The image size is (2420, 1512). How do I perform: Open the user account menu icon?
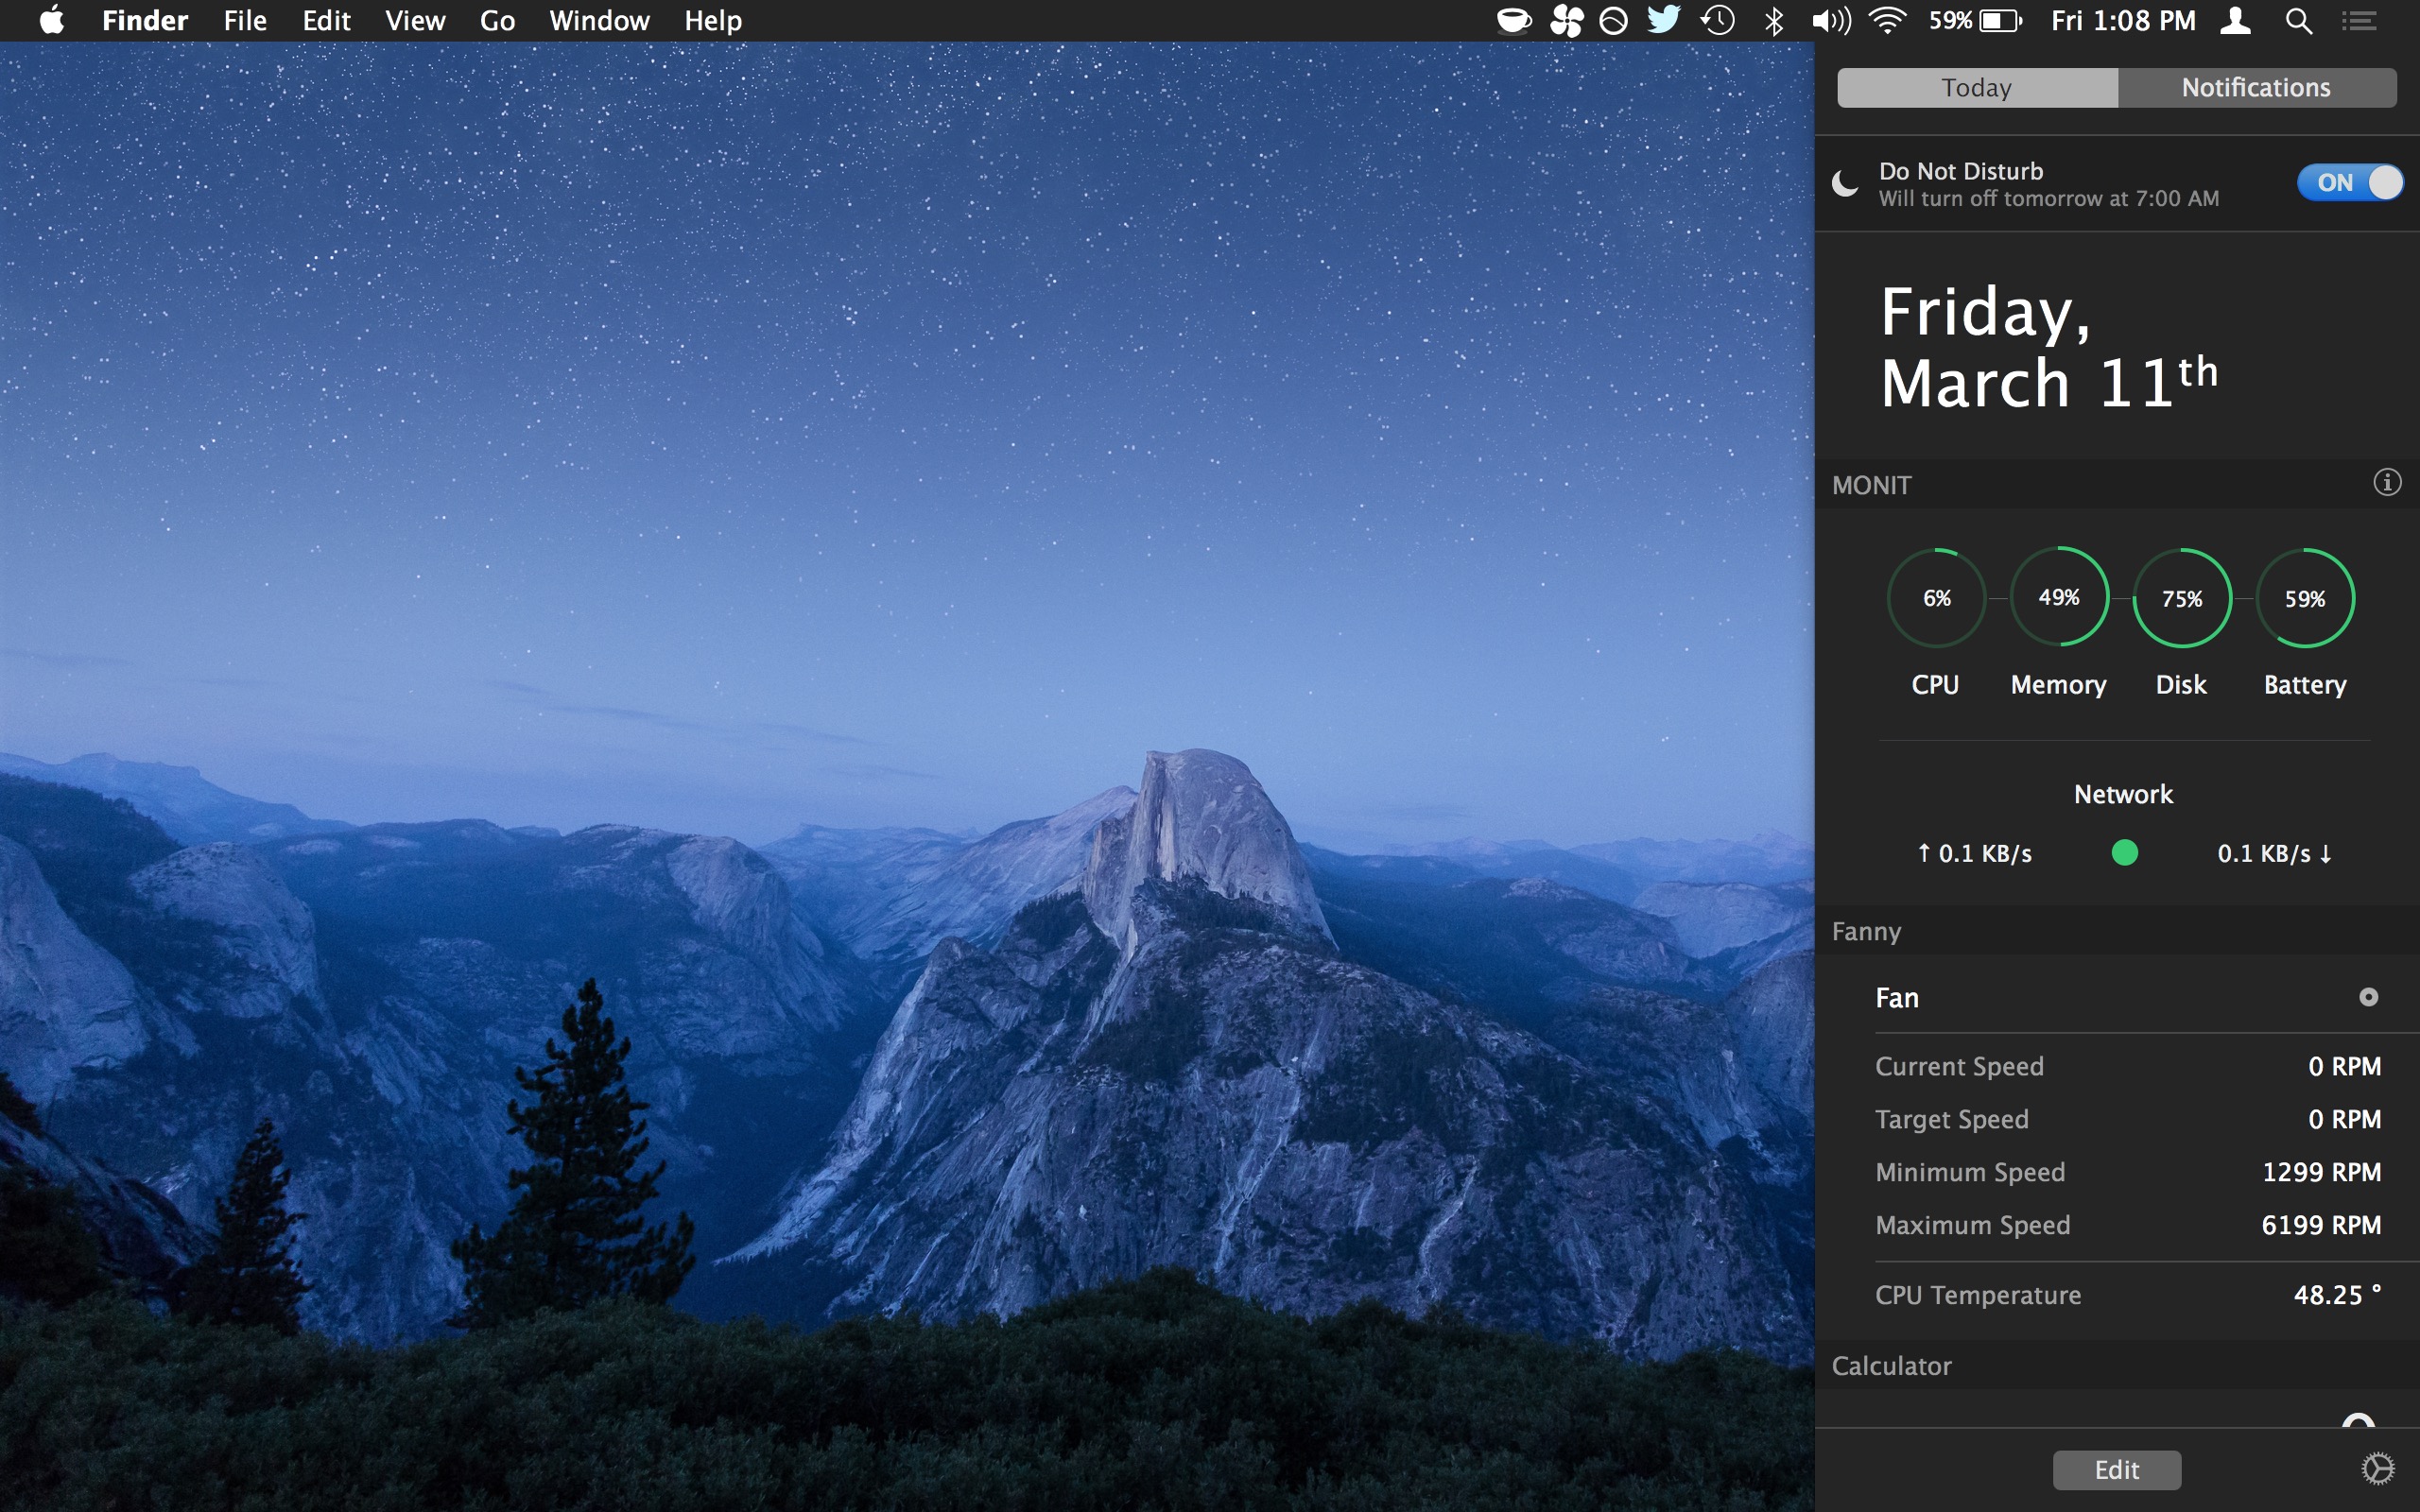click(2236, 21)
